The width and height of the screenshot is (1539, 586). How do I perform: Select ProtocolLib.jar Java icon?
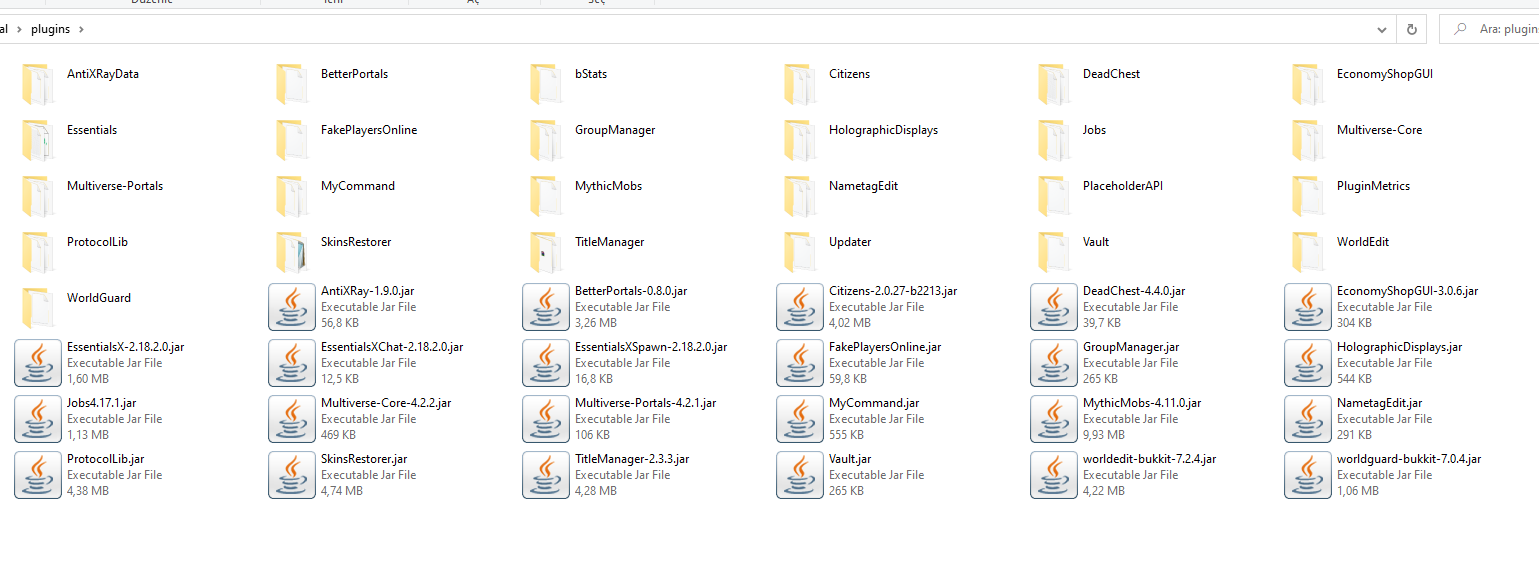[x=37, y=475]
